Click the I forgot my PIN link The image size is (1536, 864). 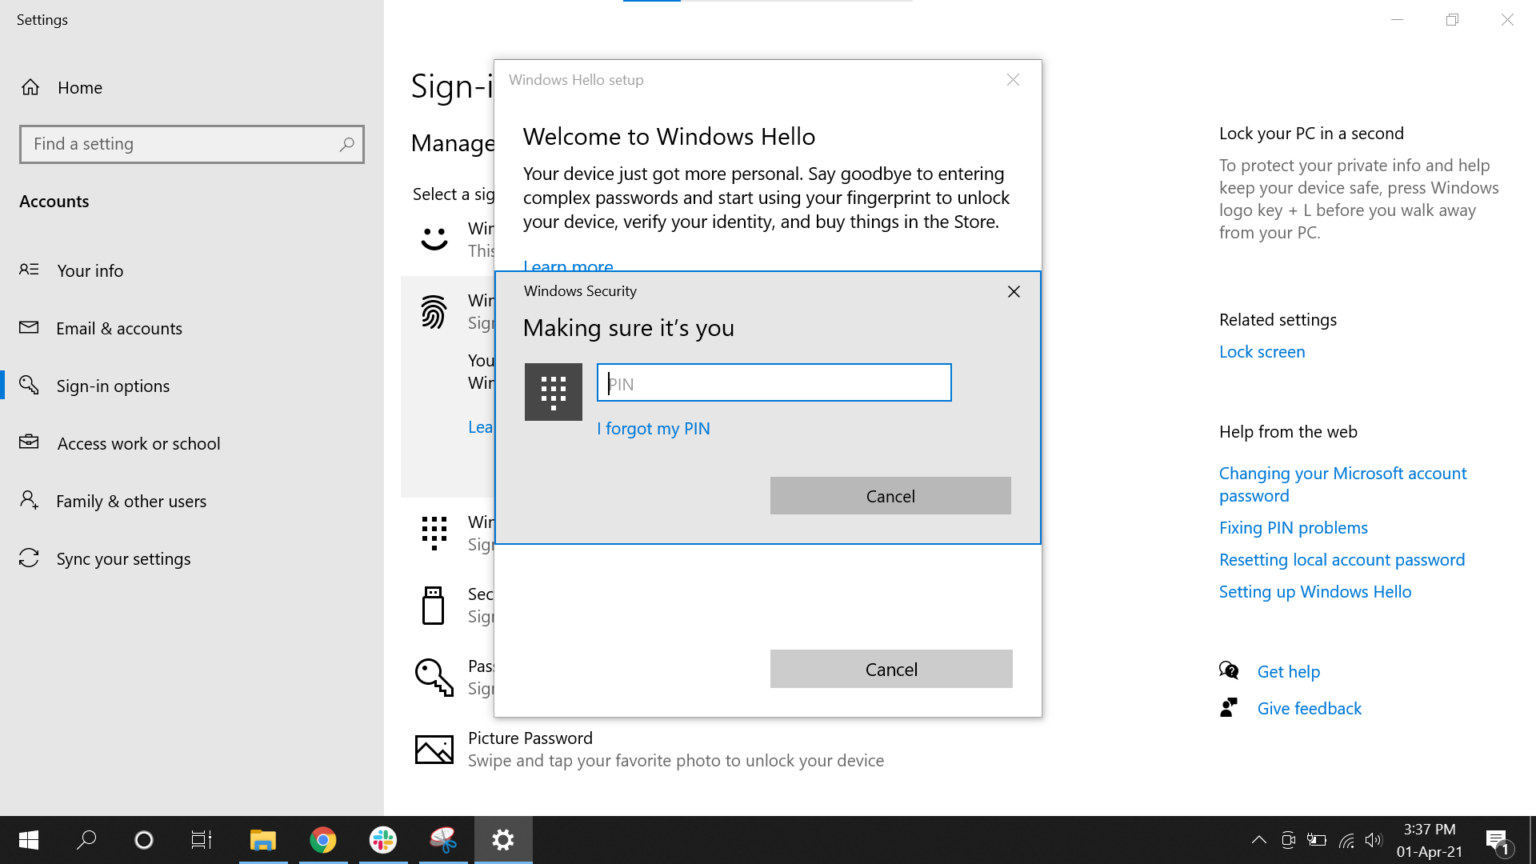653,428
